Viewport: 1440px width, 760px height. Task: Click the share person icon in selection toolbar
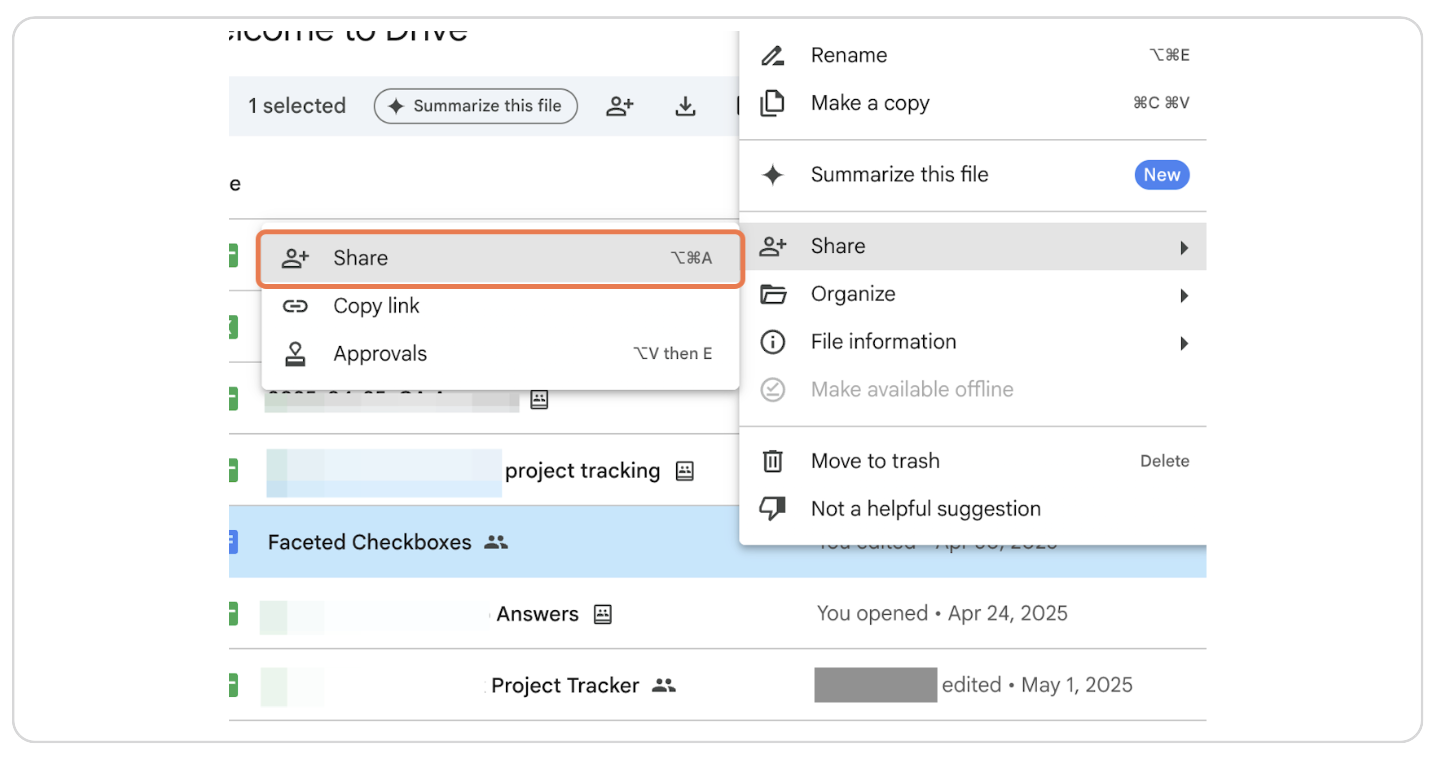click(620, 106)
